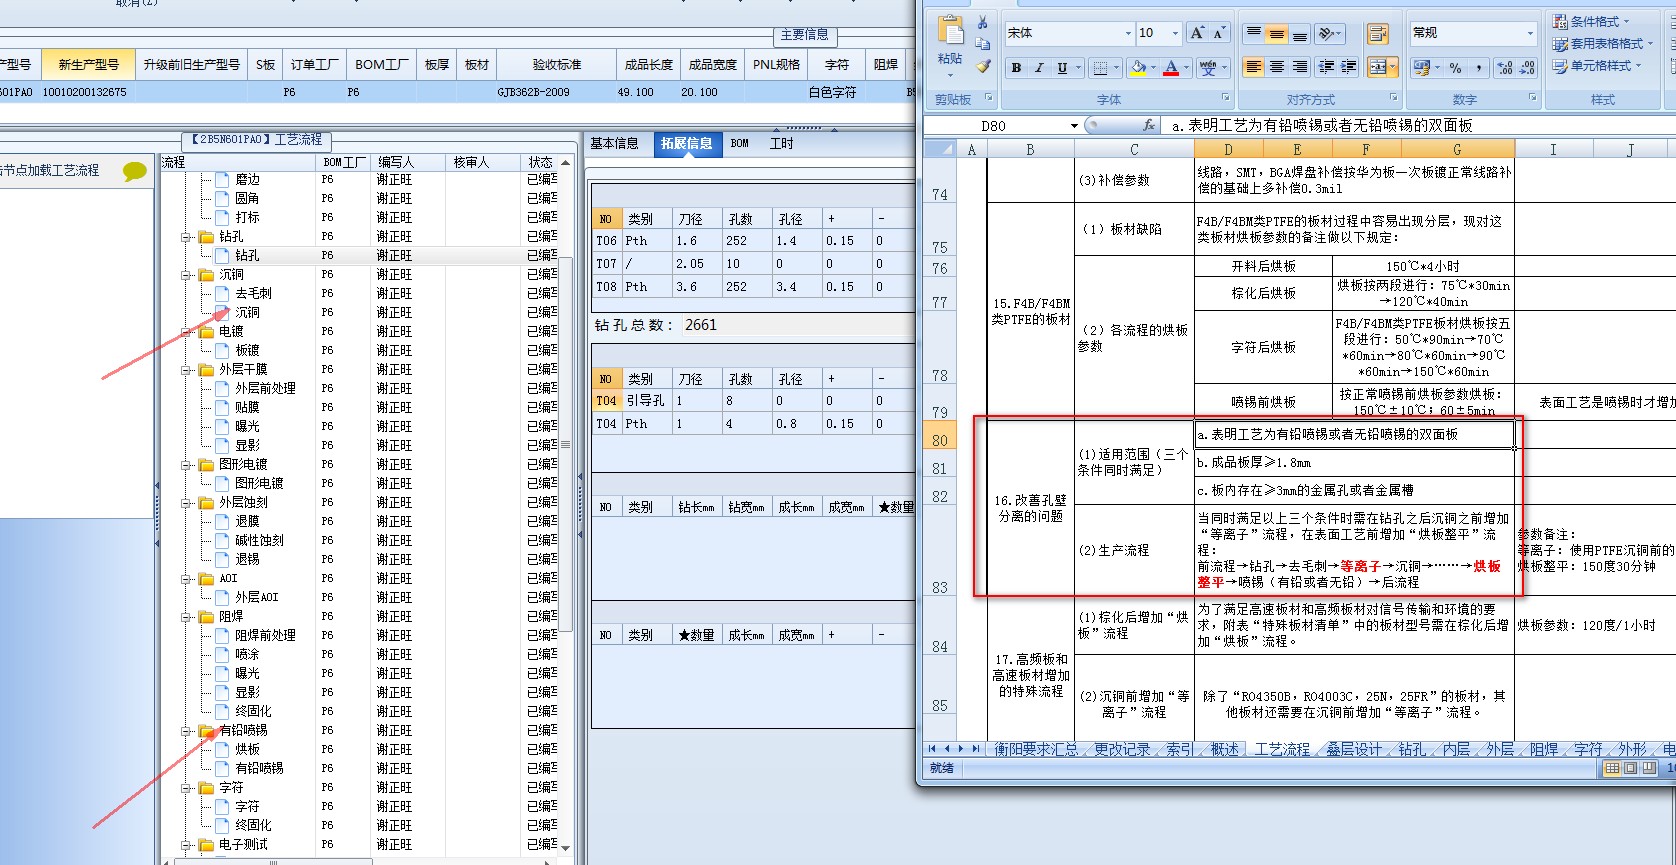1676x865 pixels.
Task: Switch to the 基本信息 tab
Action: point(614,143)
